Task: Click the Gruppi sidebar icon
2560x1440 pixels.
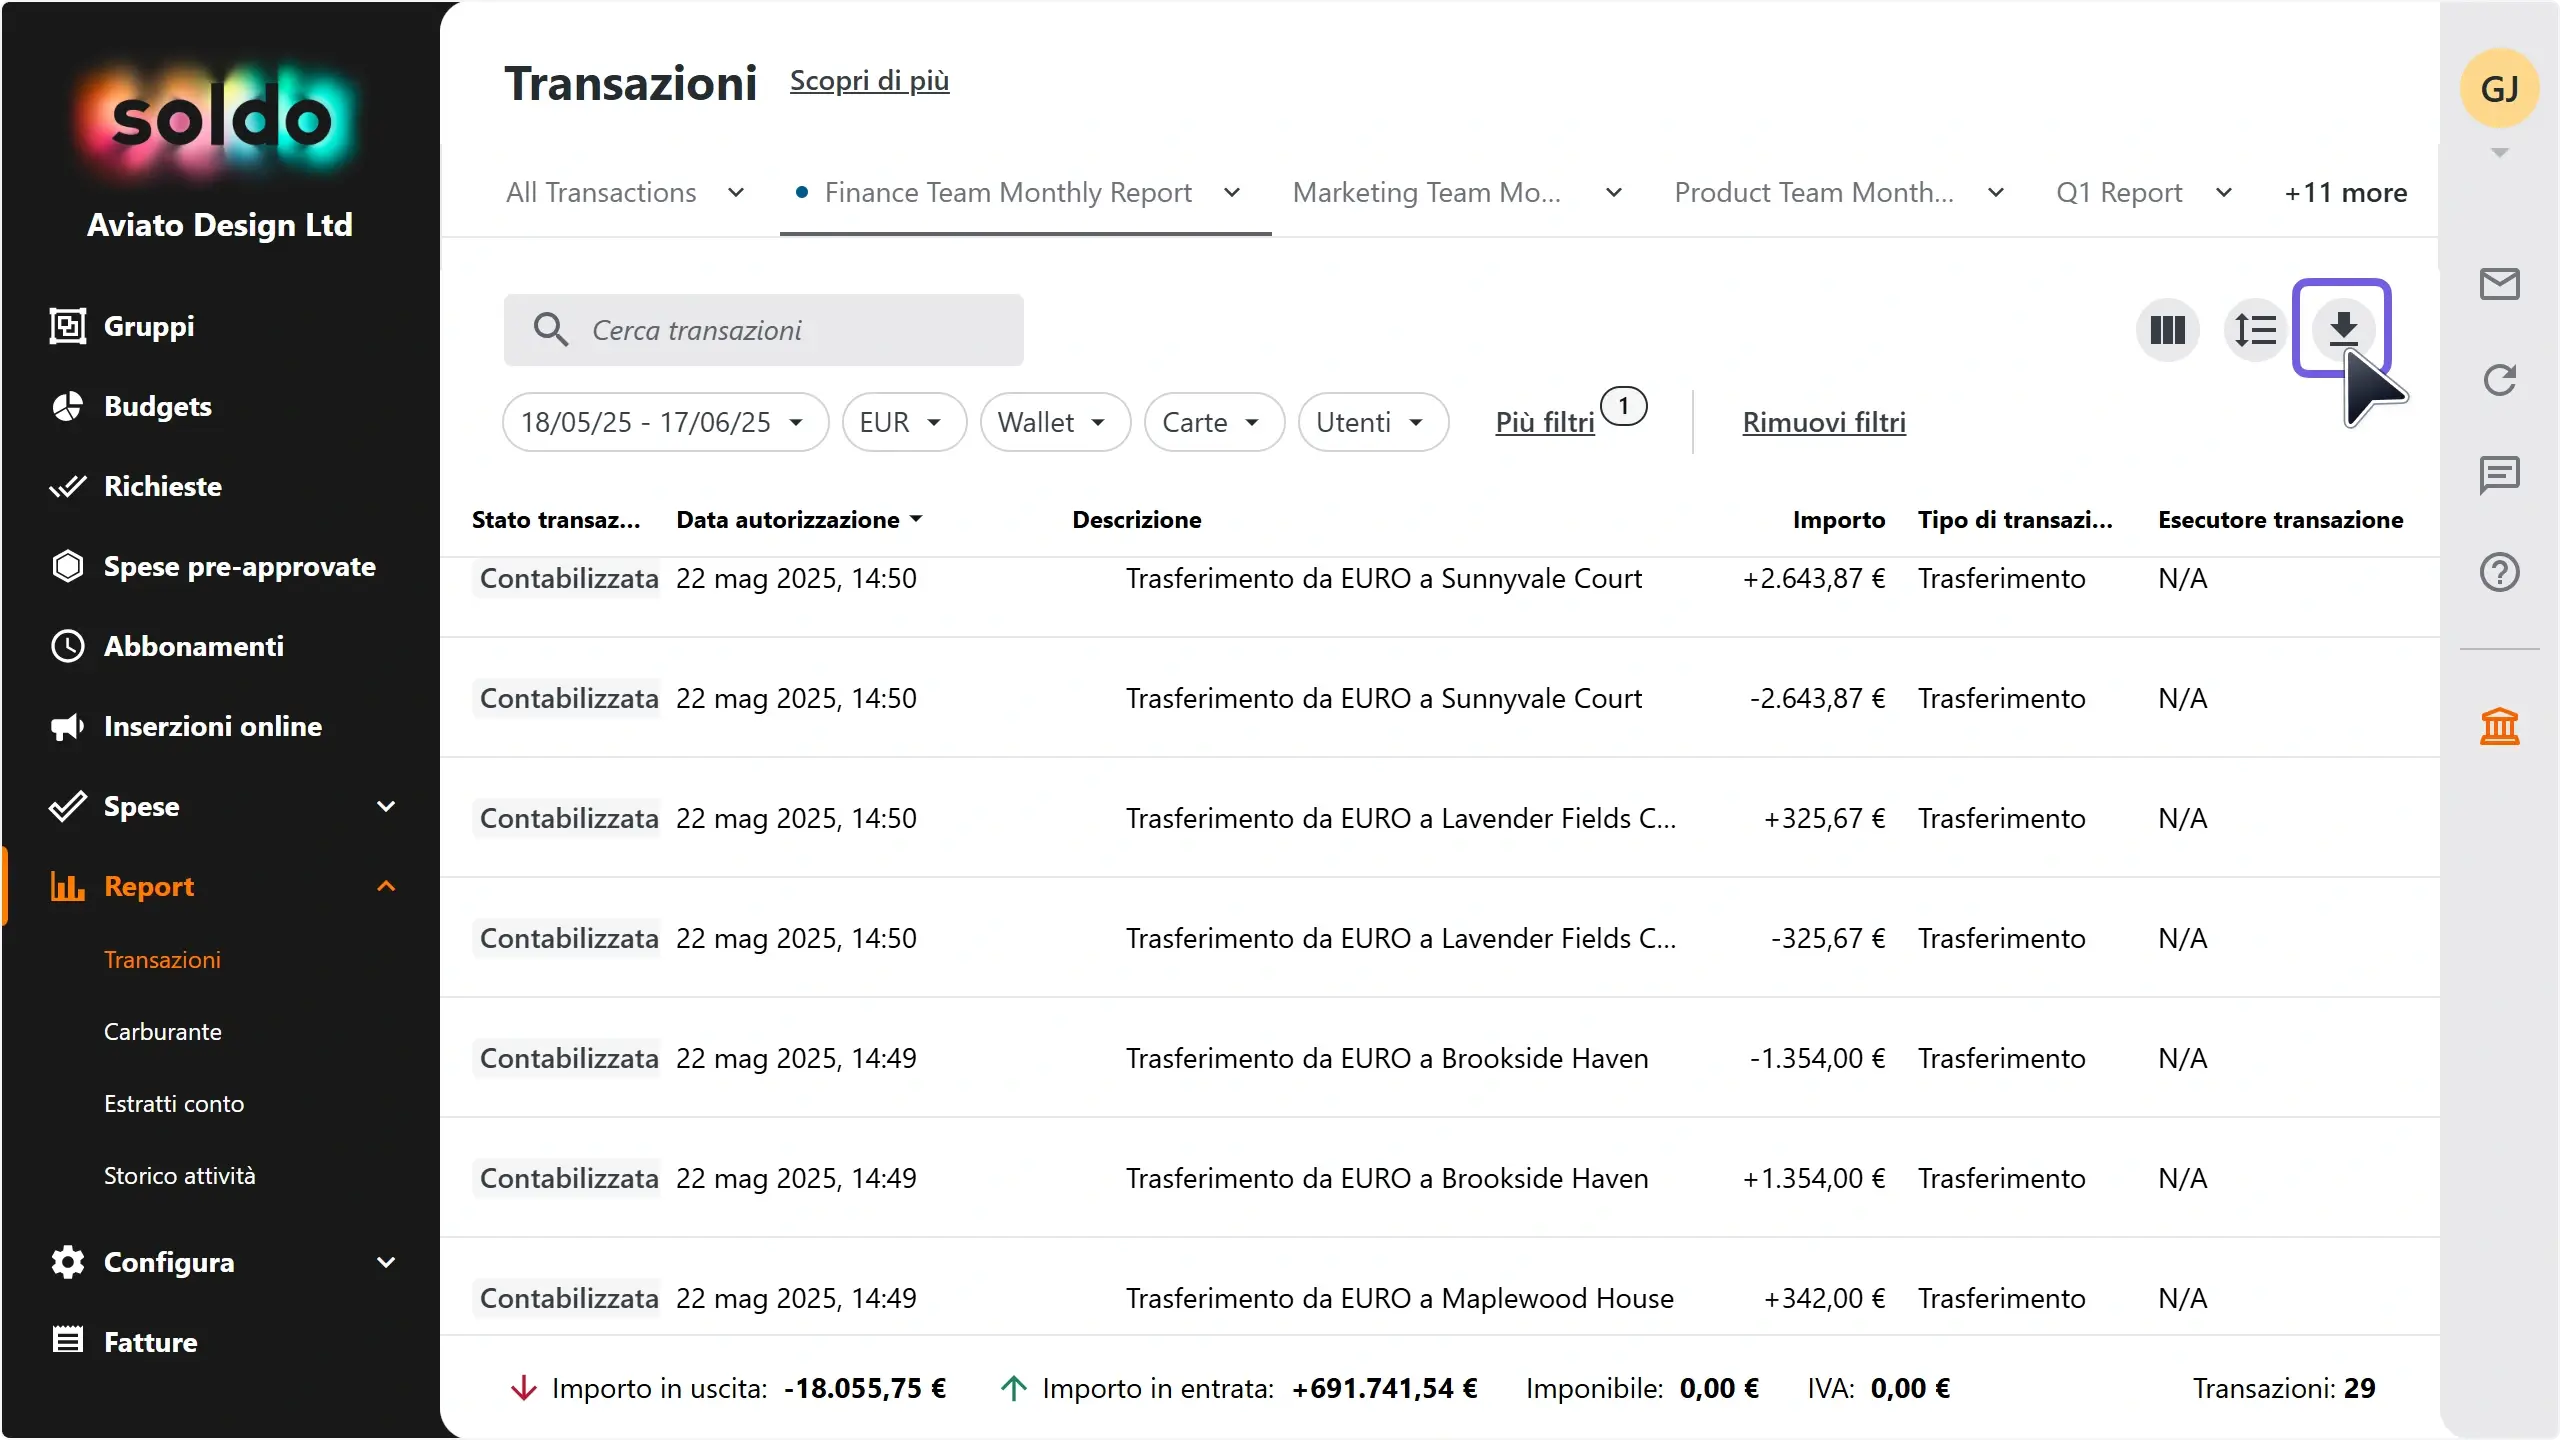Action: (68, 326)
